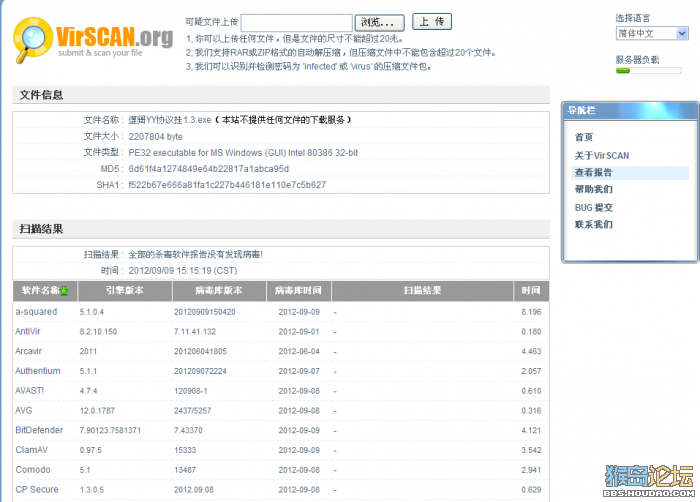
Task: Click the Arcavir row name
Action: click(29, 351)
